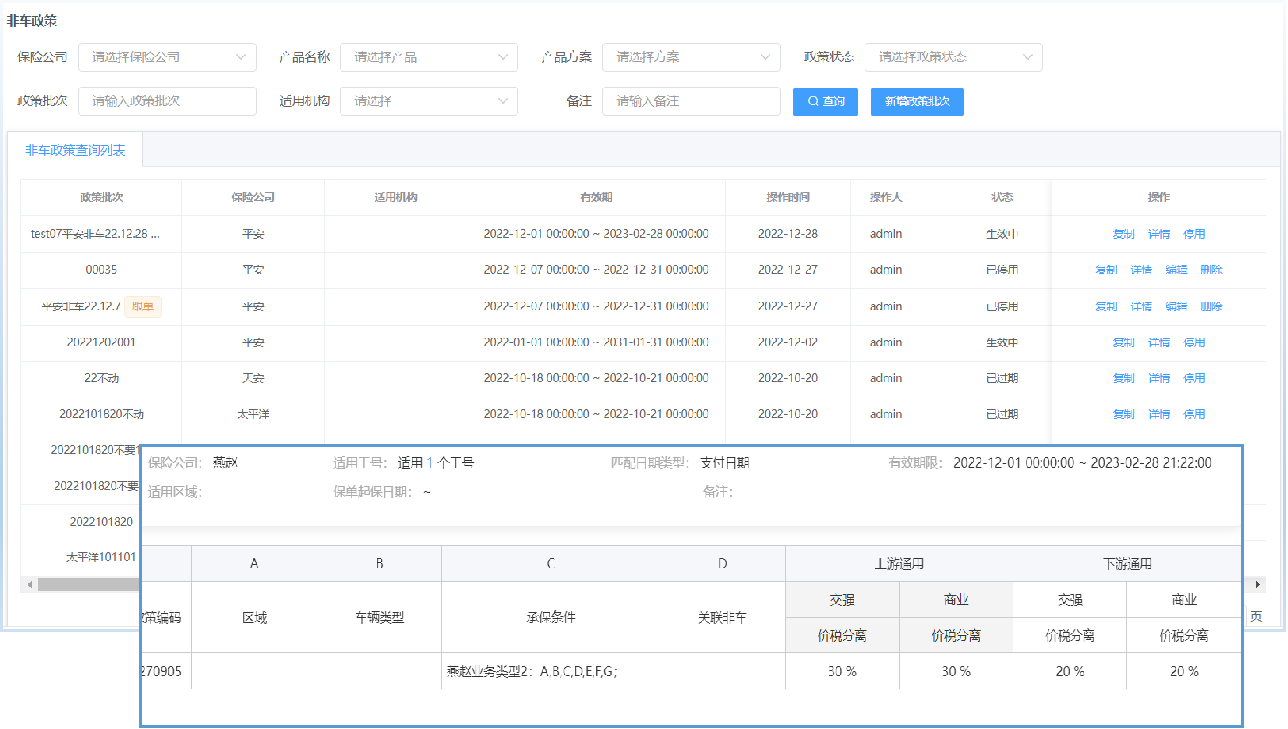Viewport: 1288px width, 729px height.
Task: Open the 产品名称 dropdown
Action: click(x=429, y=57)
